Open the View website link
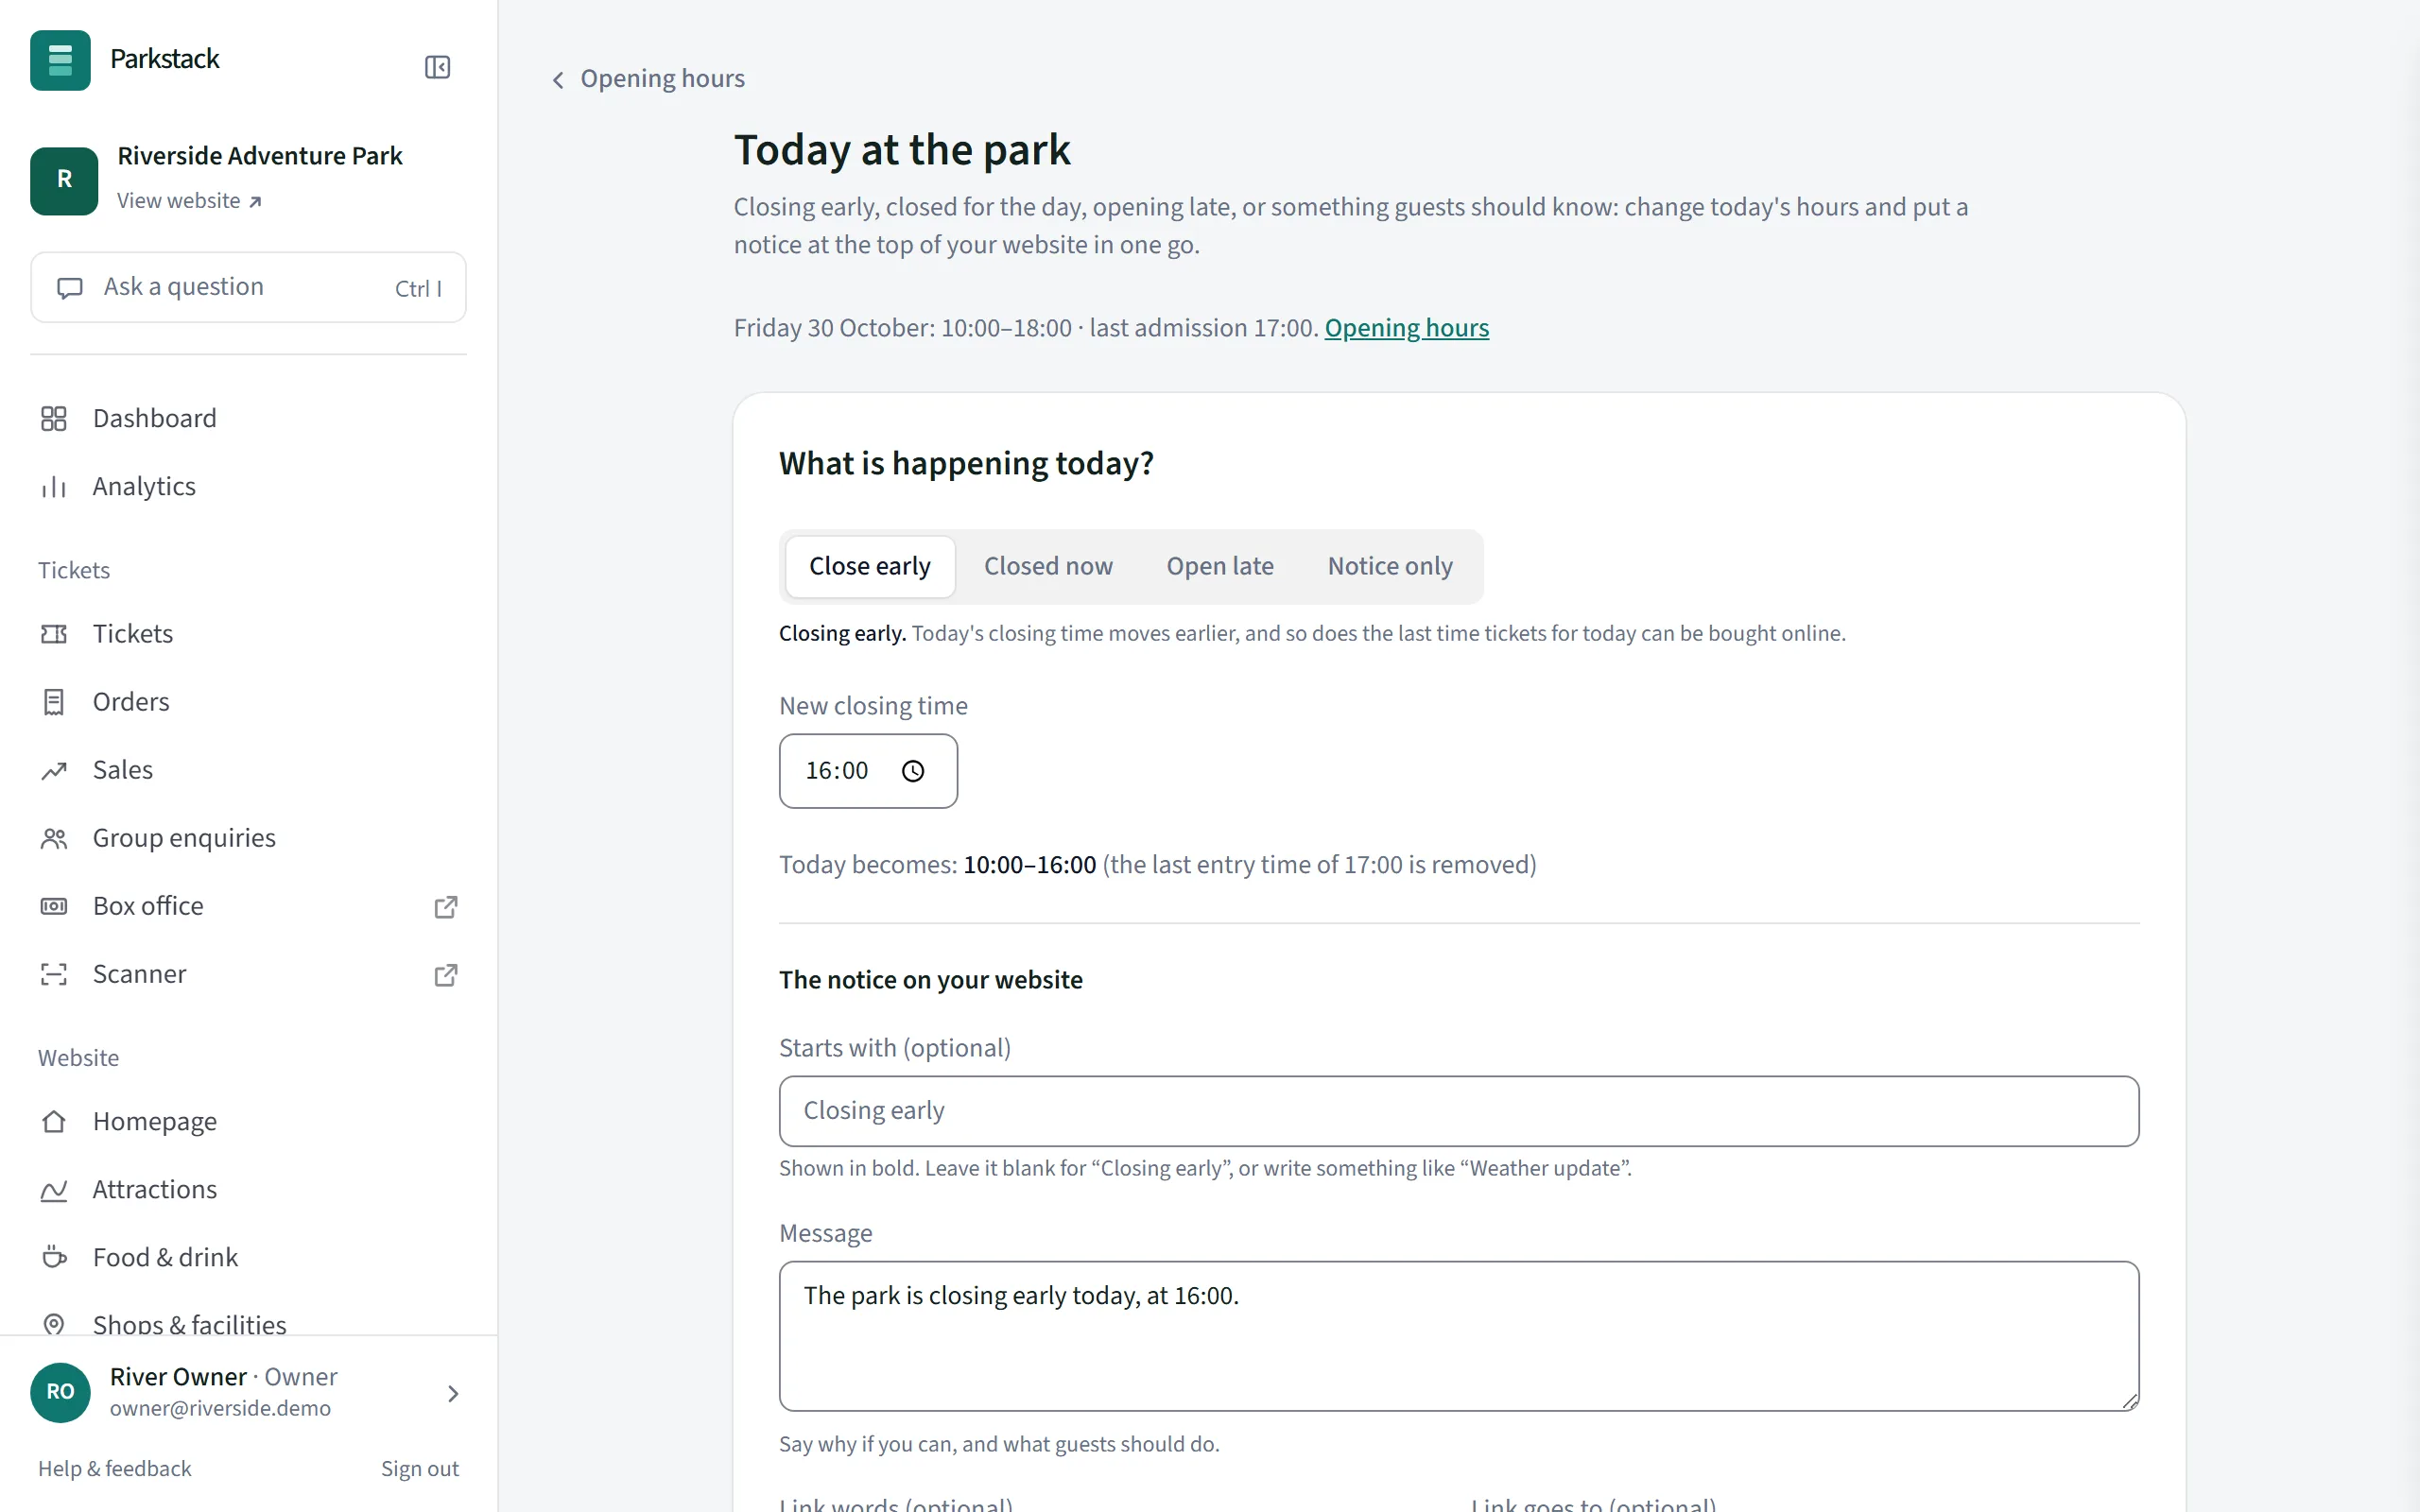 coord(189,201)
